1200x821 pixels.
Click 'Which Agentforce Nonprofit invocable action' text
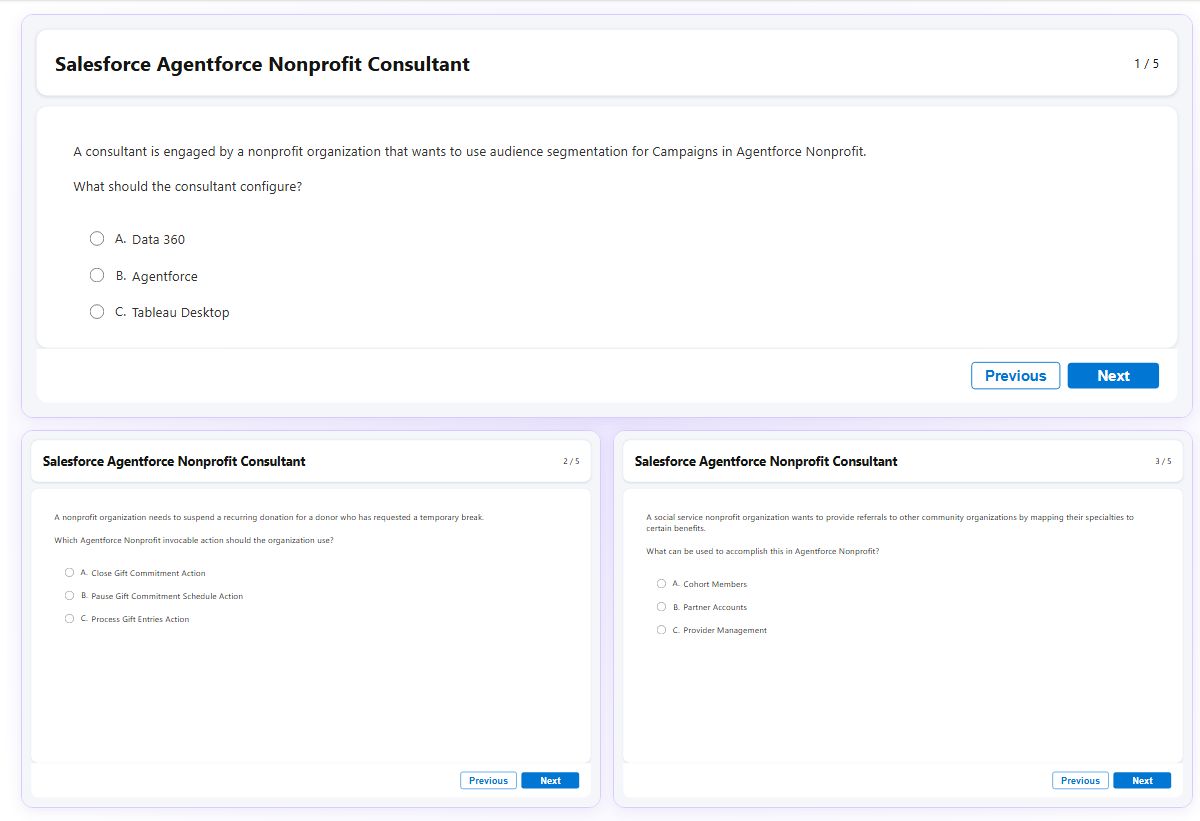(194, 540)
